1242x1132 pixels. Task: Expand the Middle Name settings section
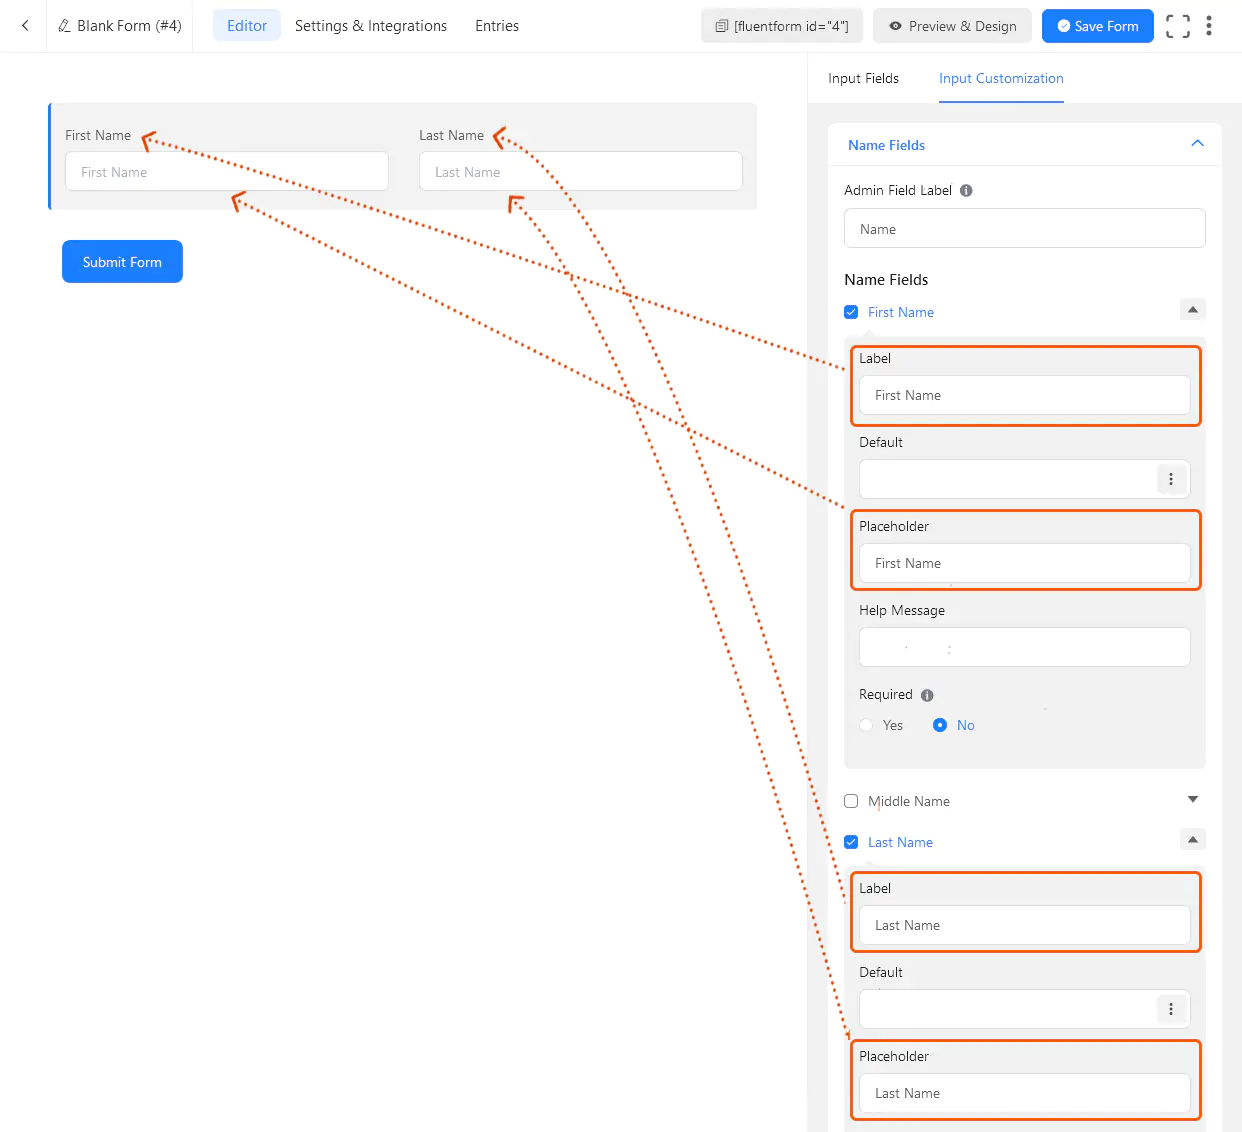(1192, 799)
